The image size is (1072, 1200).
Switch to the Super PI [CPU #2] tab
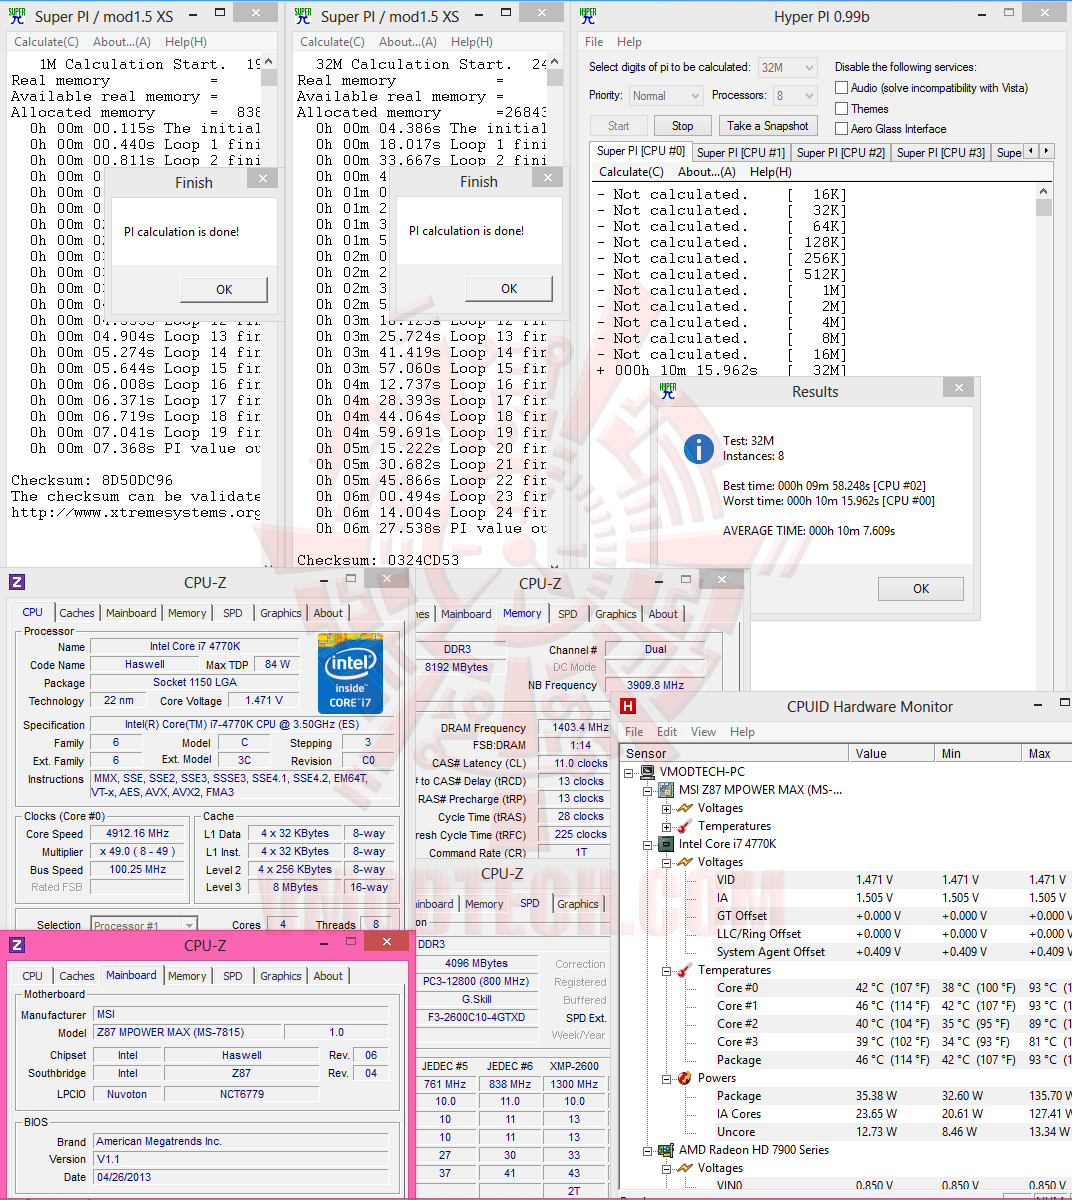point(841,152)
